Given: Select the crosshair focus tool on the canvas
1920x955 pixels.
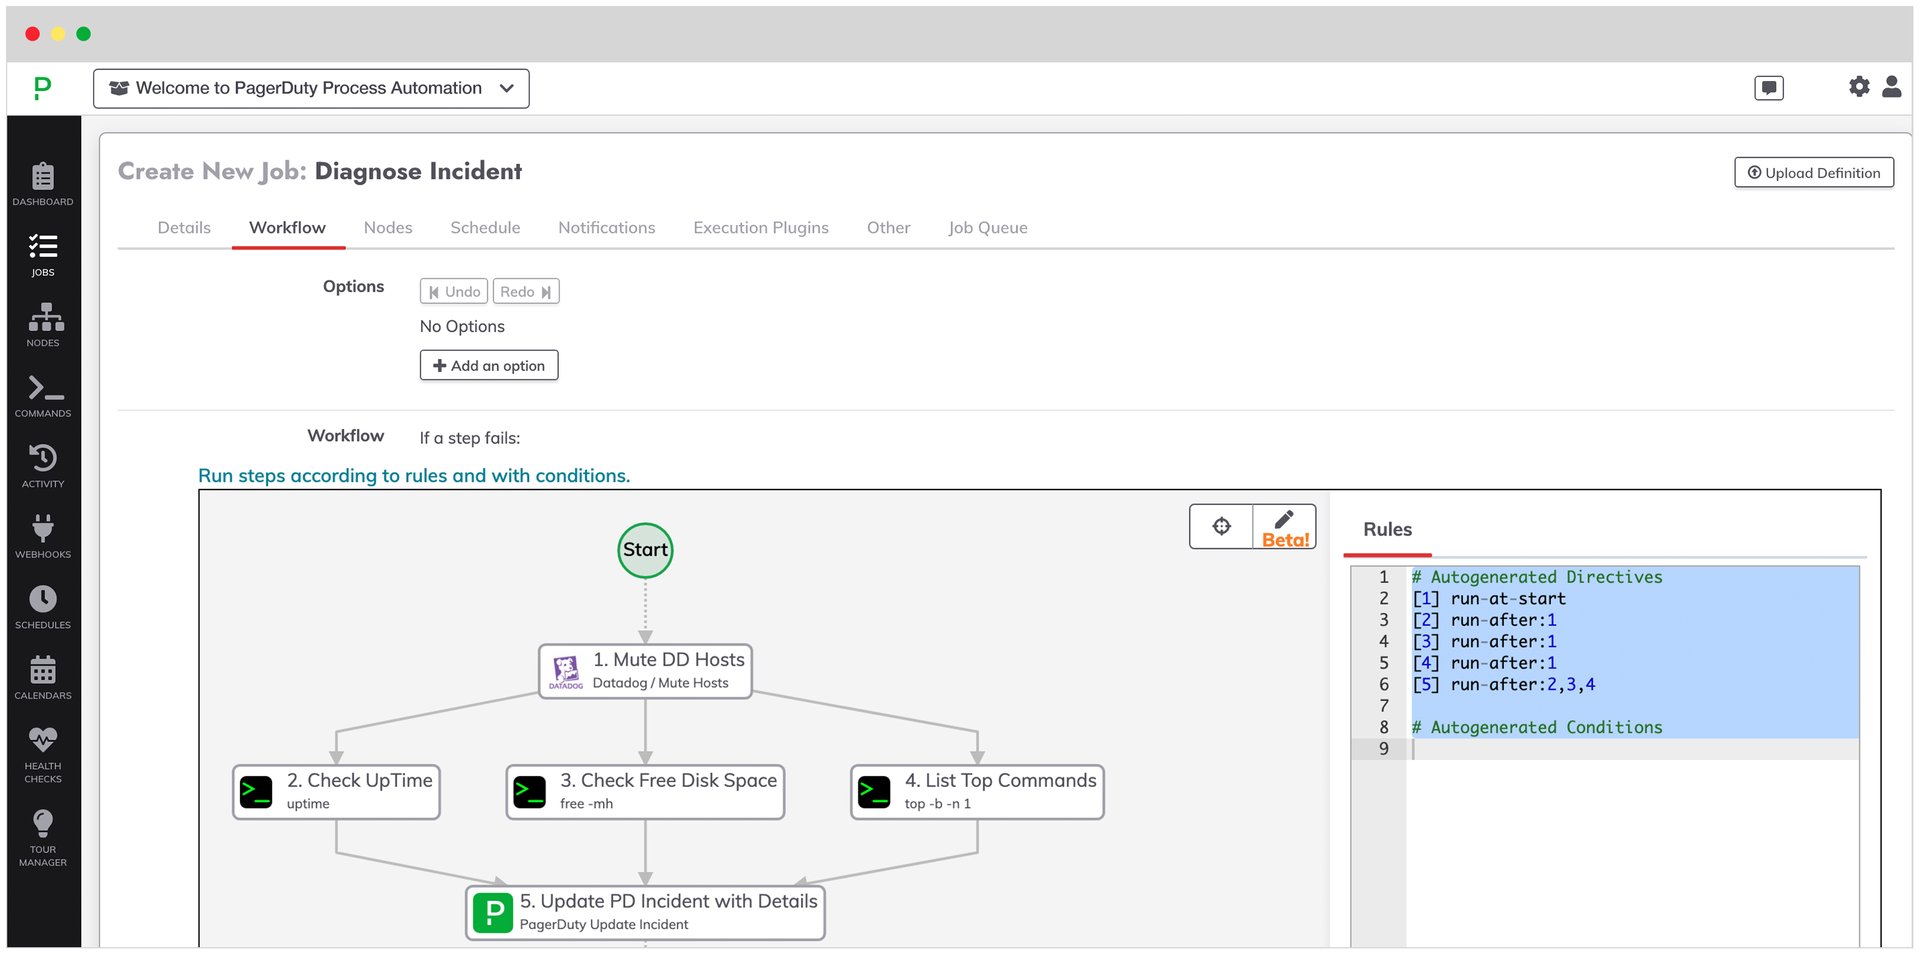Looking at the screenshot, I should [1221, 525].
